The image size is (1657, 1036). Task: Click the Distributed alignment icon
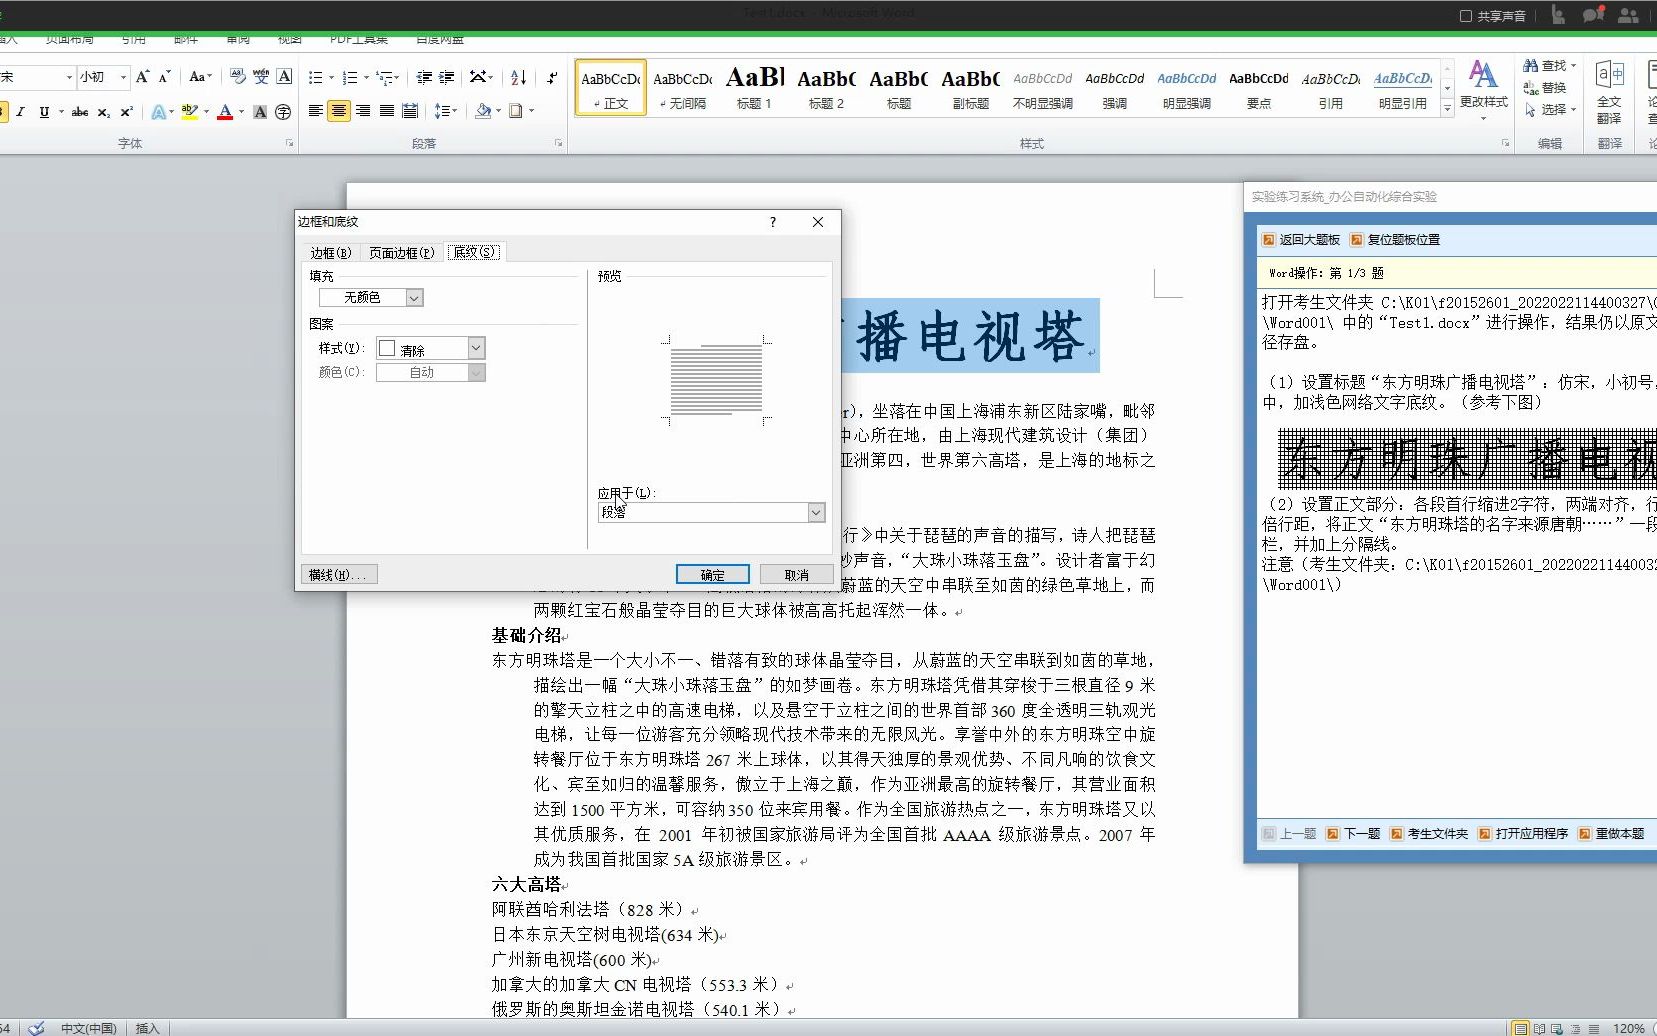(410, 111)
